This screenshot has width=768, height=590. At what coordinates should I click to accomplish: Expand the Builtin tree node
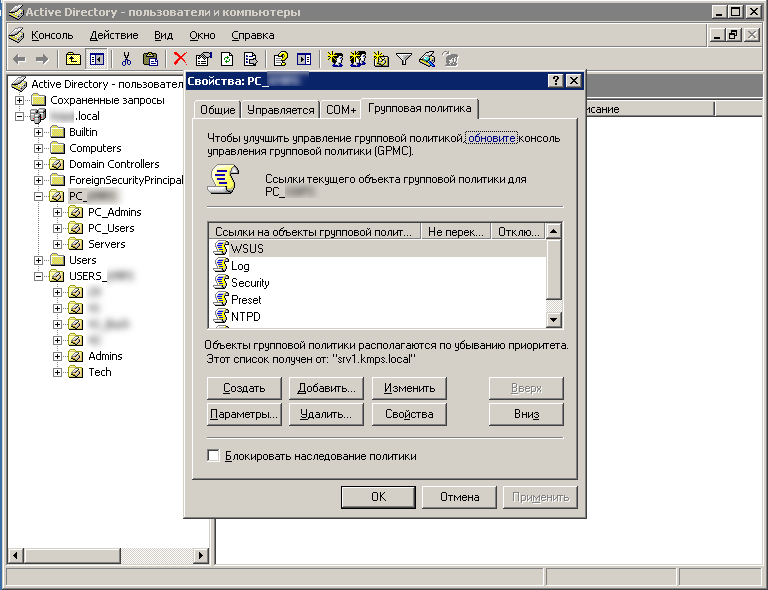click(39, 132)
